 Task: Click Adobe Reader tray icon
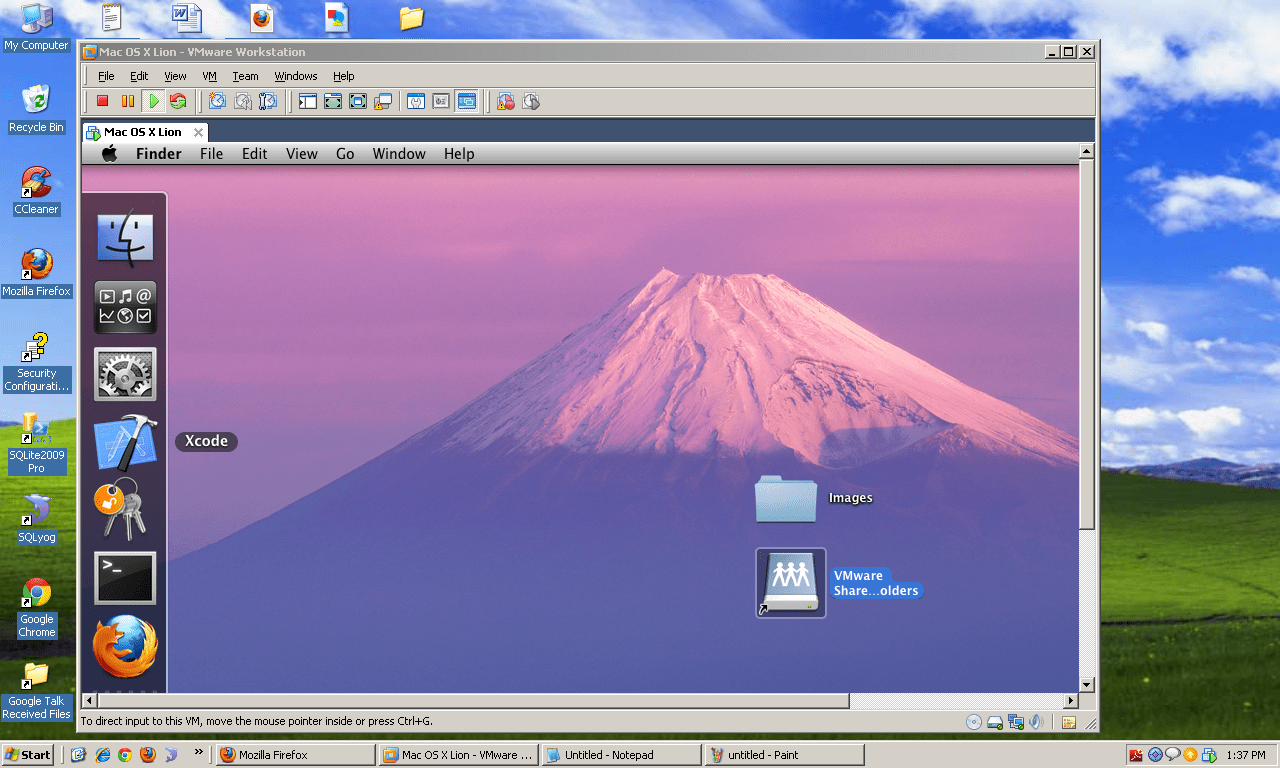[1136, 755]
